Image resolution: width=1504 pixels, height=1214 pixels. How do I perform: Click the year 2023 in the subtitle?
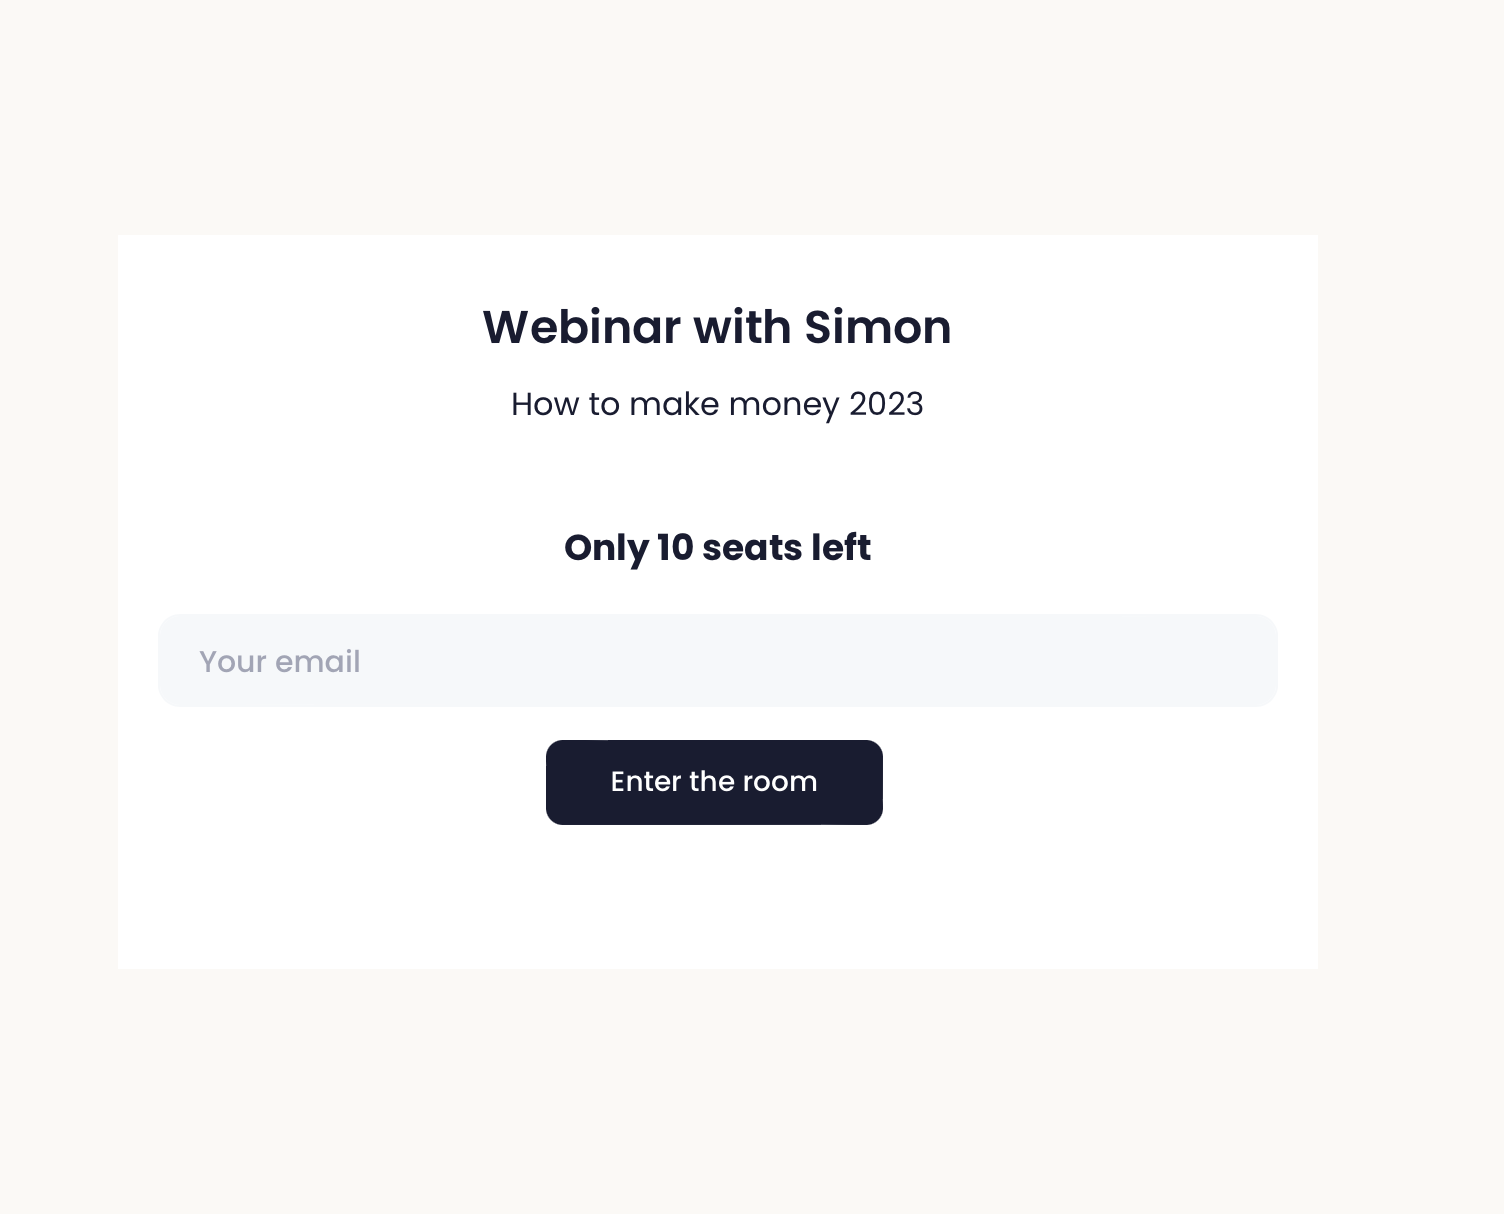pyautogui.click(x=886, y=404)
